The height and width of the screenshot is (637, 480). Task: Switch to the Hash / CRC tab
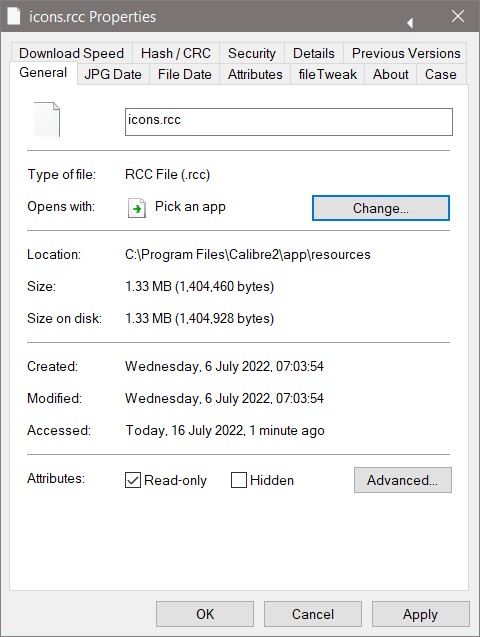176,53
